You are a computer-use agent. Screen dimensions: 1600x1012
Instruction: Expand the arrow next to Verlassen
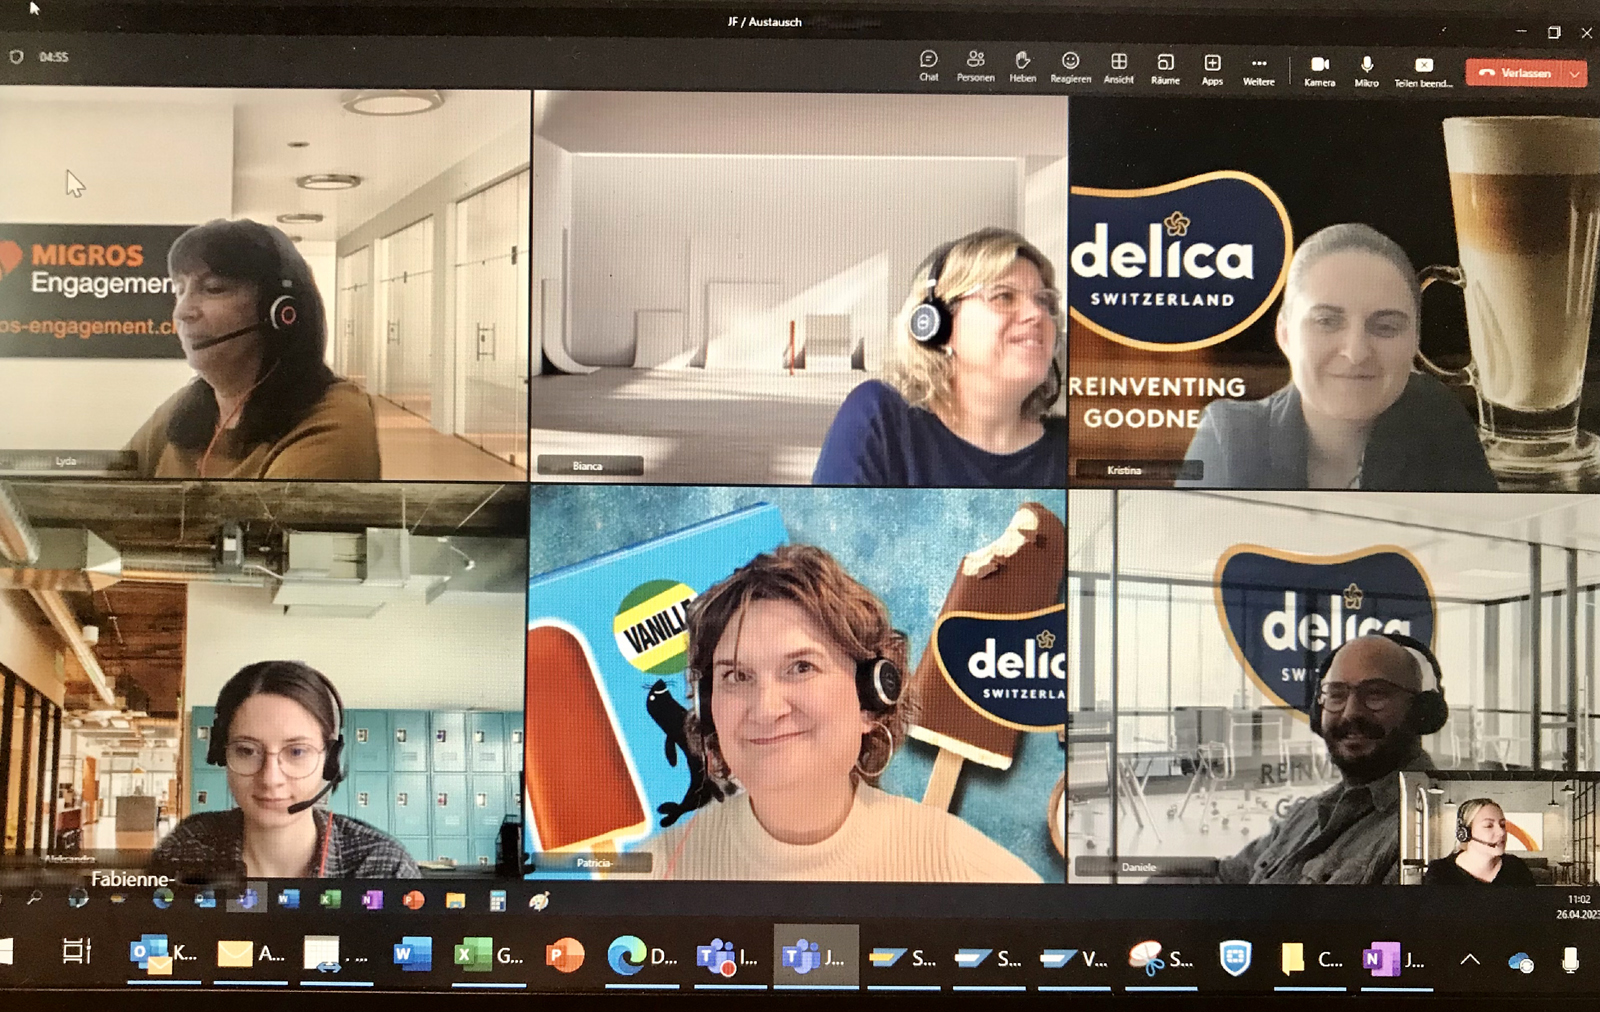coord(1575,74)
